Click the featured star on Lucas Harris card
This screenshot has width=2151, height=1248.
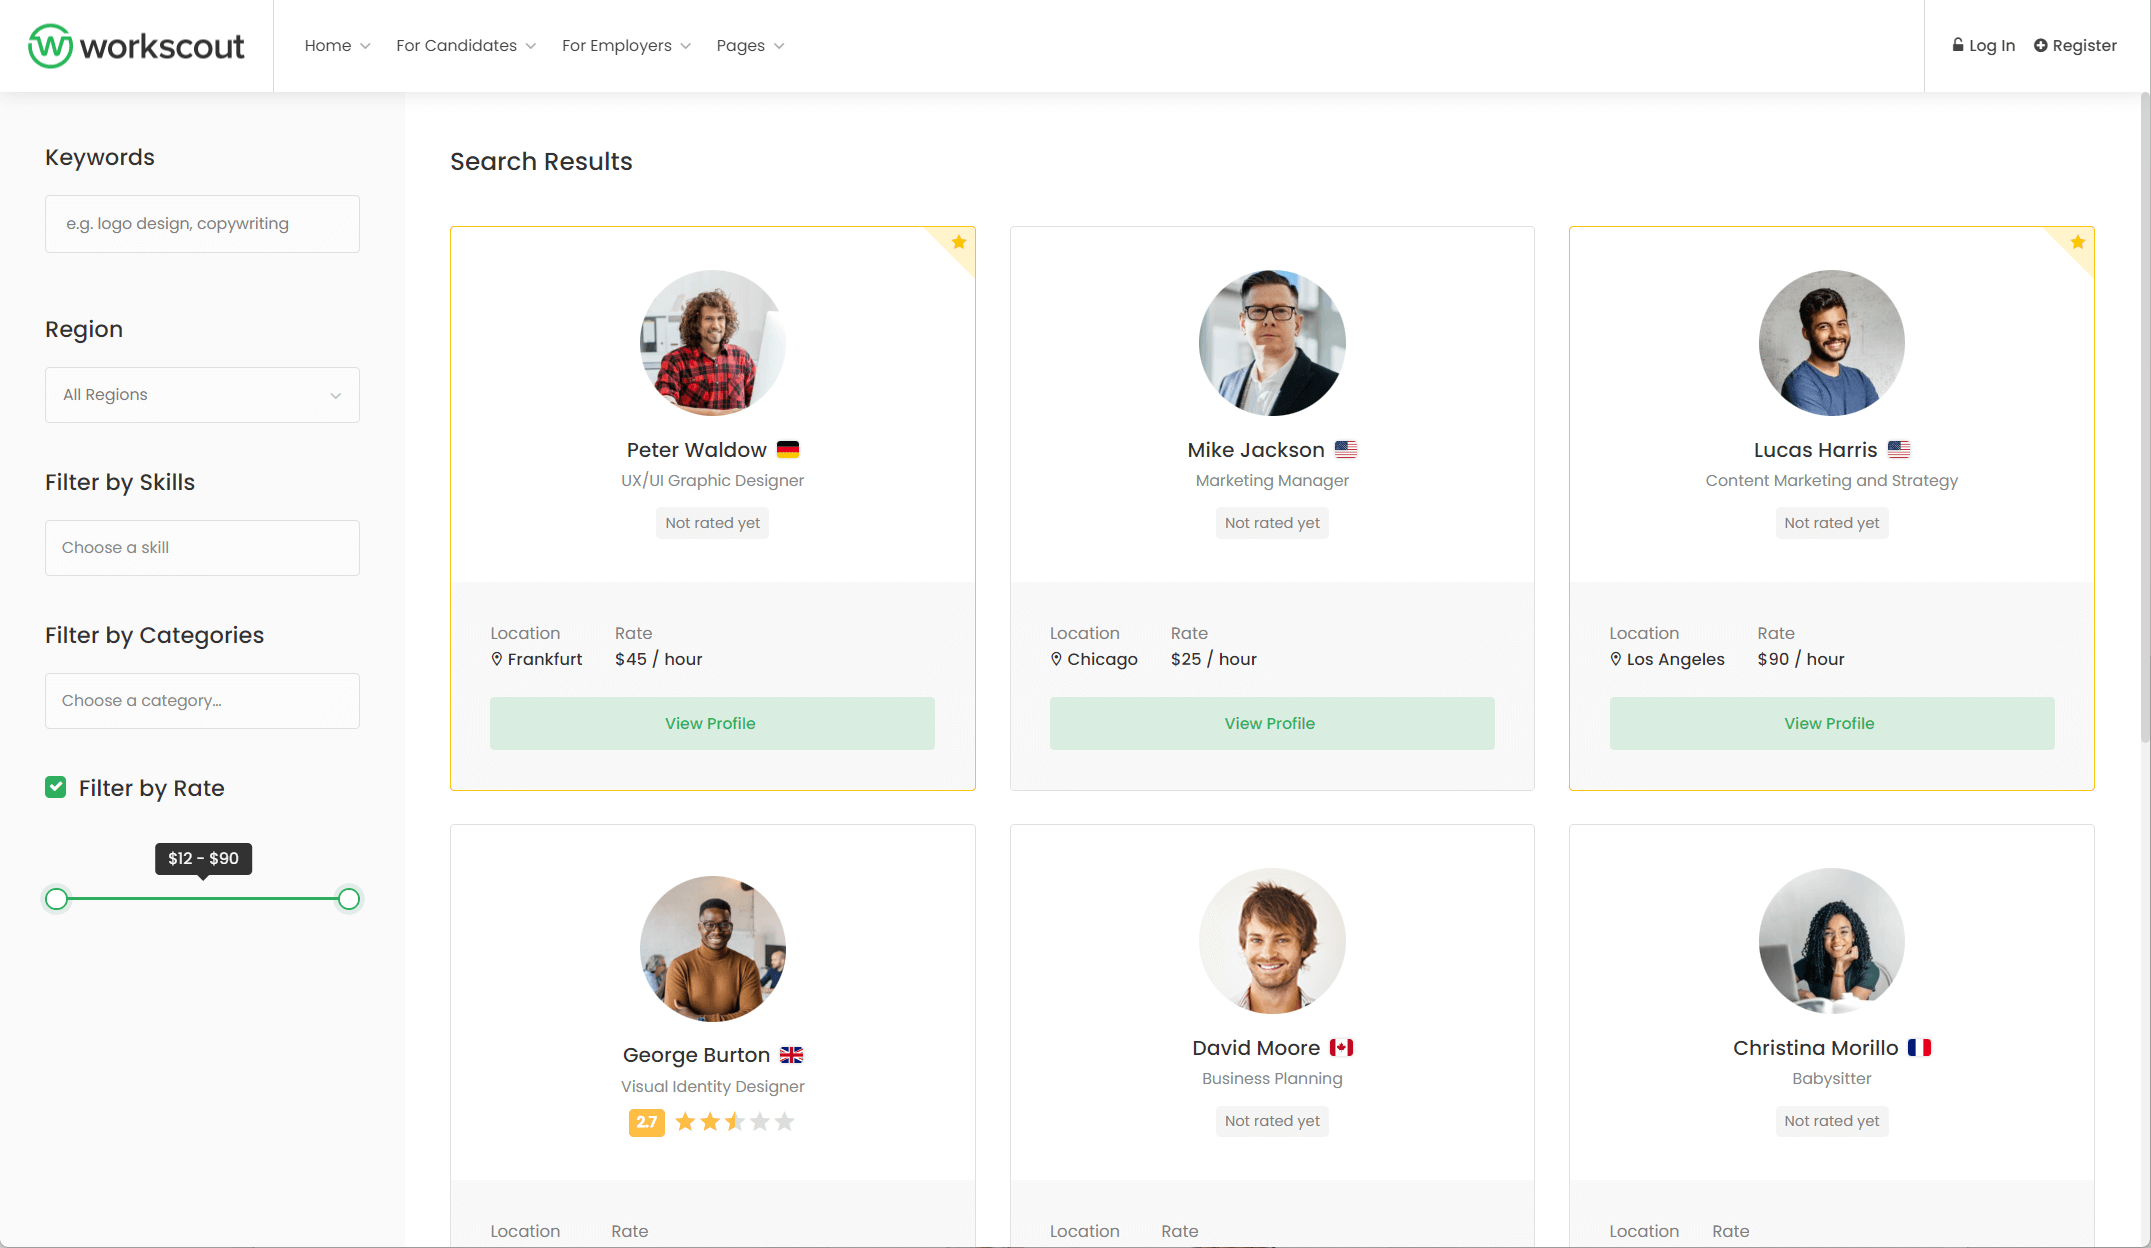click(x=2078, y=242)
